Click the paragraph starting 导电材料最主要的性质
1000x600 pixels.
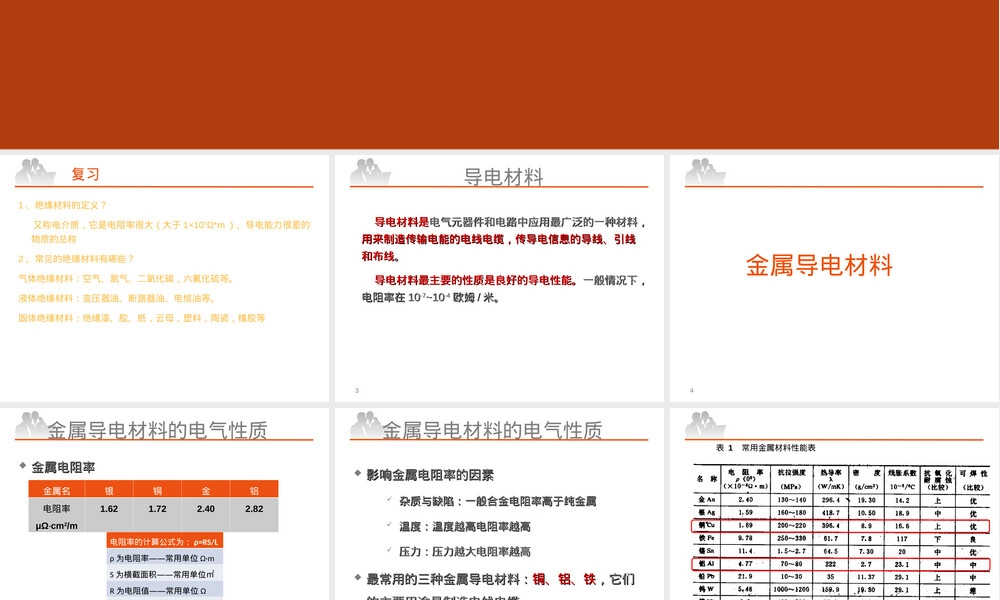(504, 289)
